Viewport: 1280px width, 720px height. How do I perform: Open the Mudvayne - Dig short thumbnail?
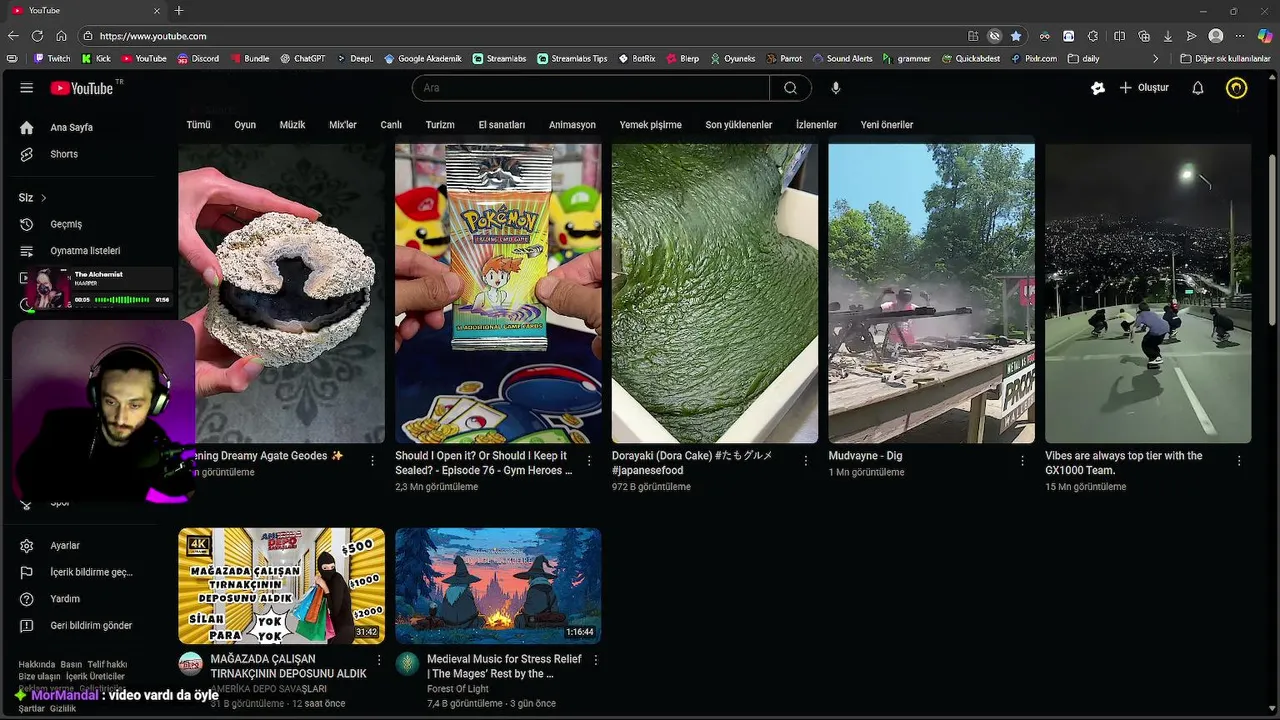(931, 293)
